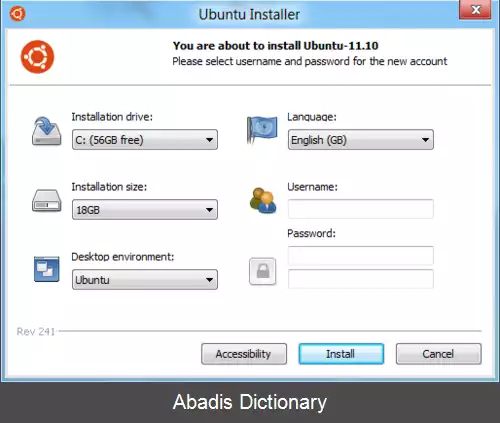Open the Installation drive dropdown

tap(145, 140)
